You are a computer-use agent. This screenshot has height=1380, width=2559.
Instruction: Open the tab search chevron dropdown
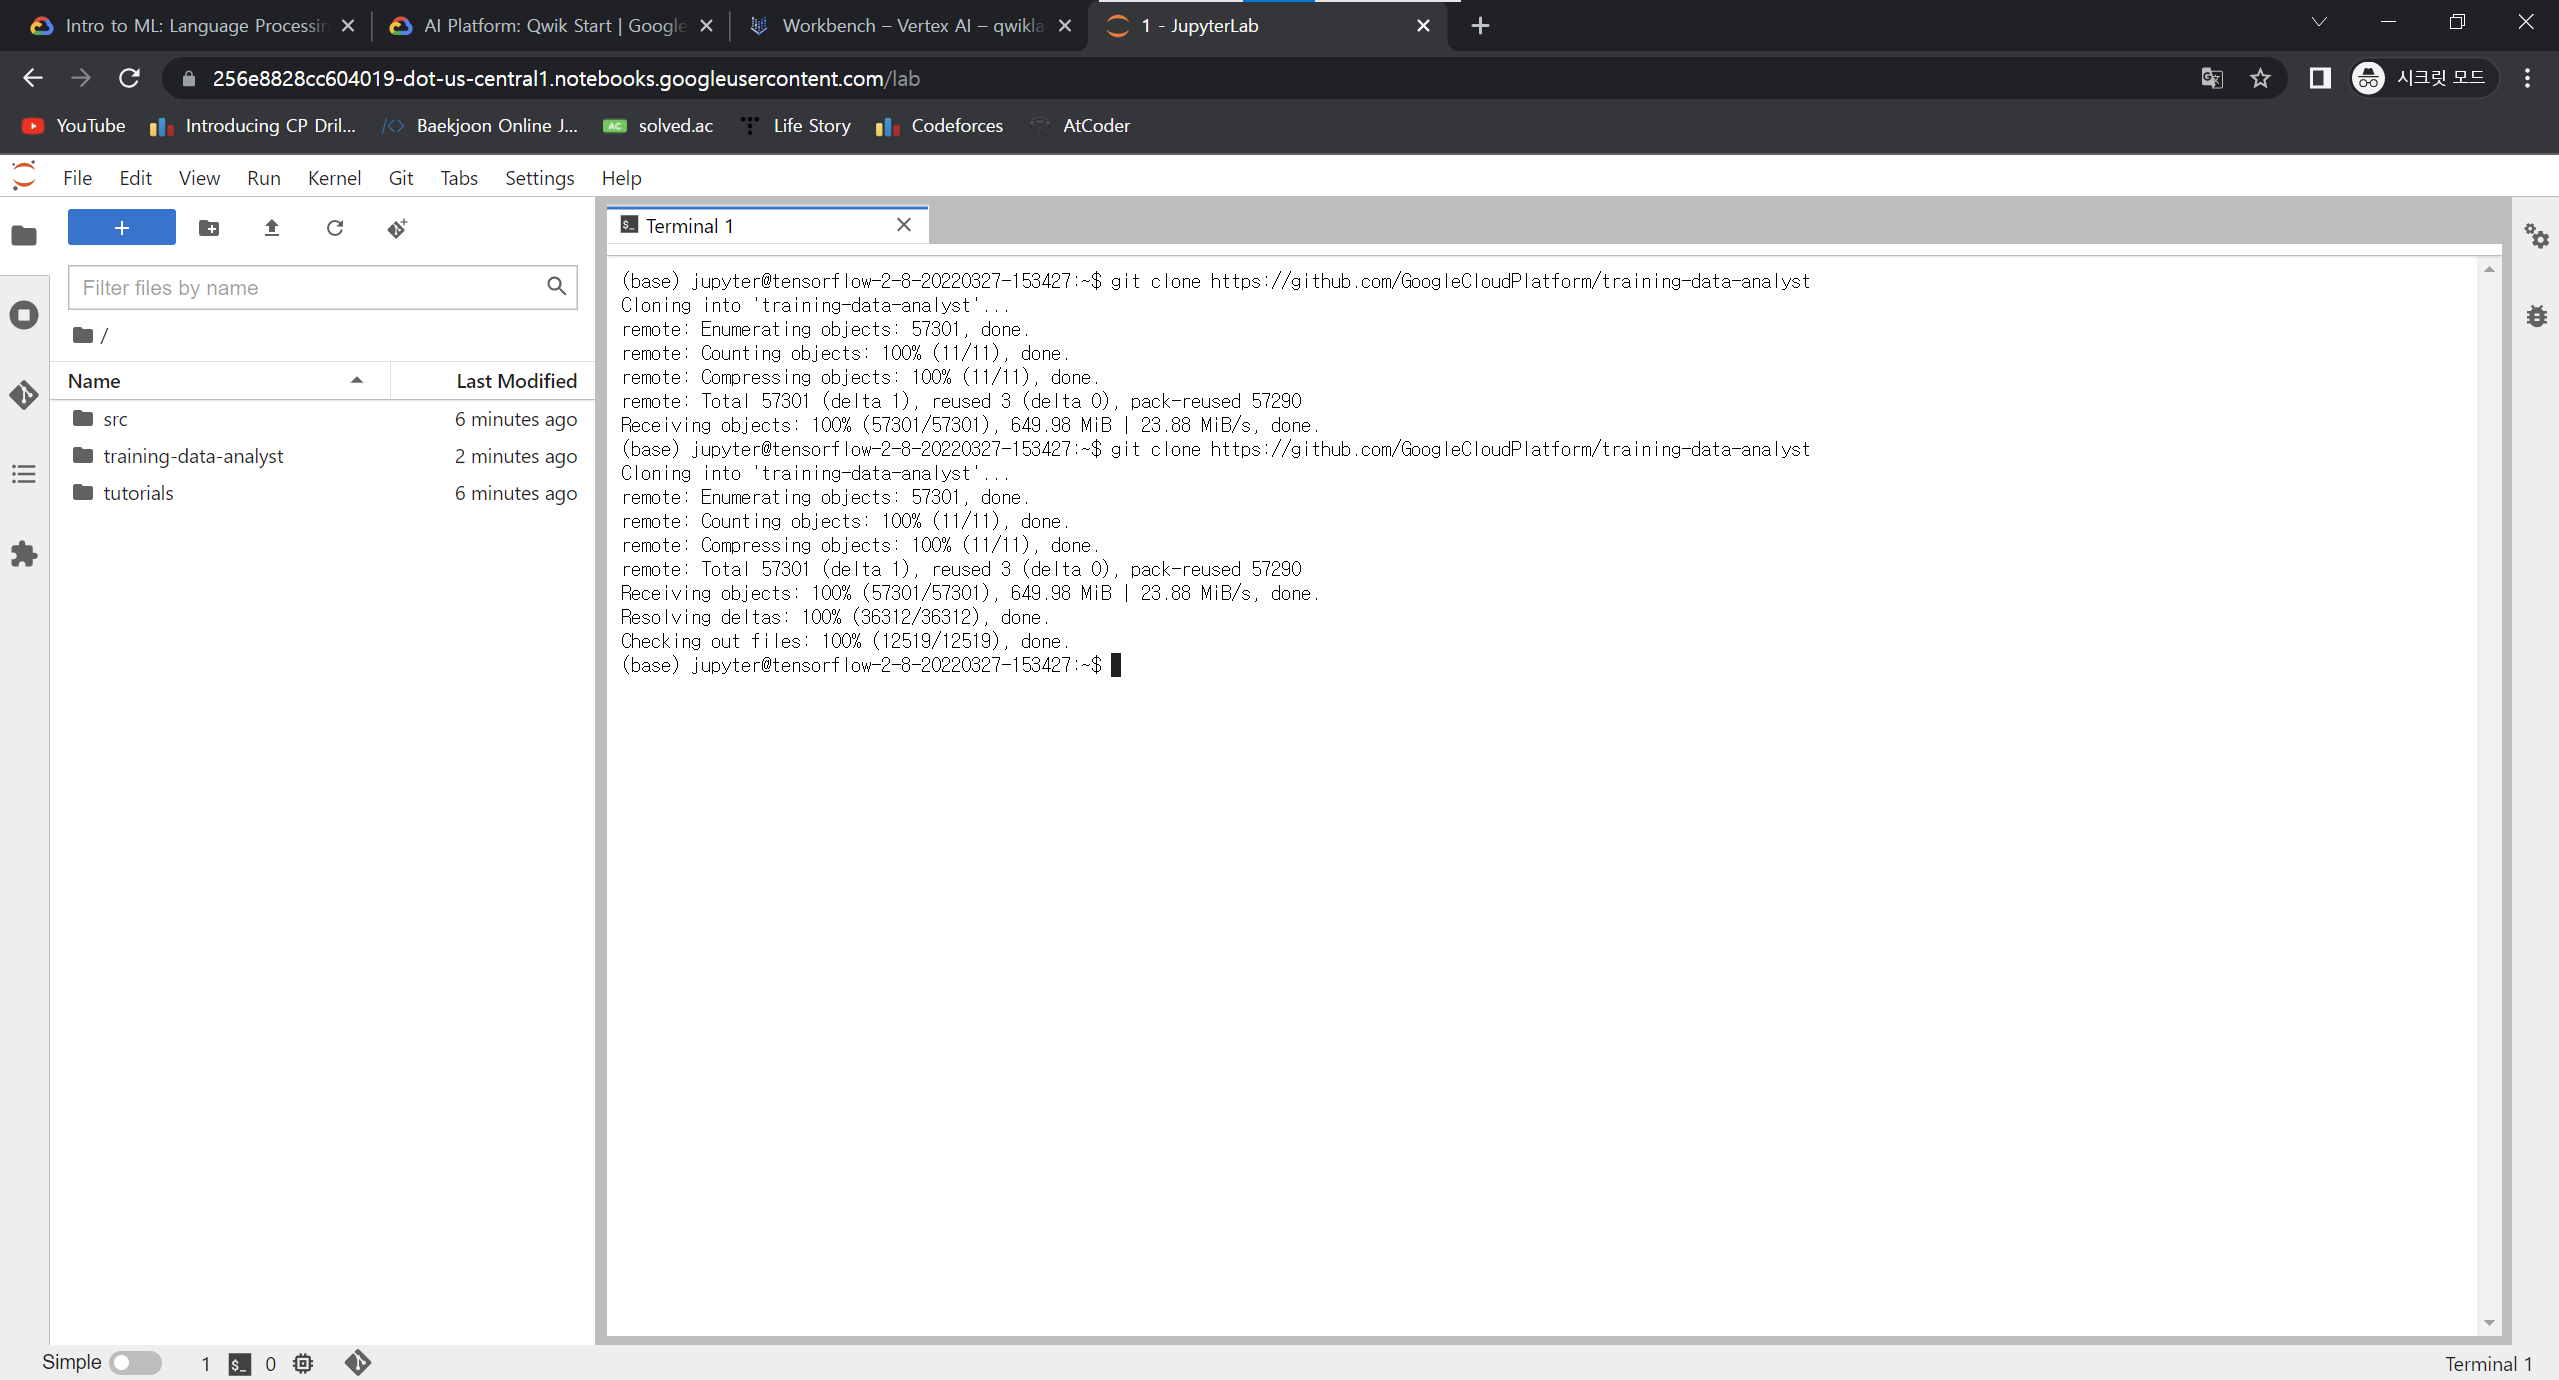[2319, 23]
